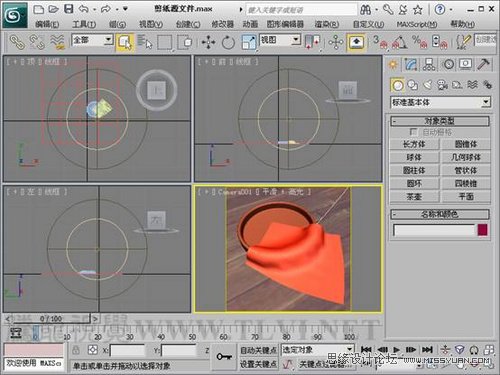
Task: Open the Standard Primitives dropdown
Action: [x=441, y=102]
